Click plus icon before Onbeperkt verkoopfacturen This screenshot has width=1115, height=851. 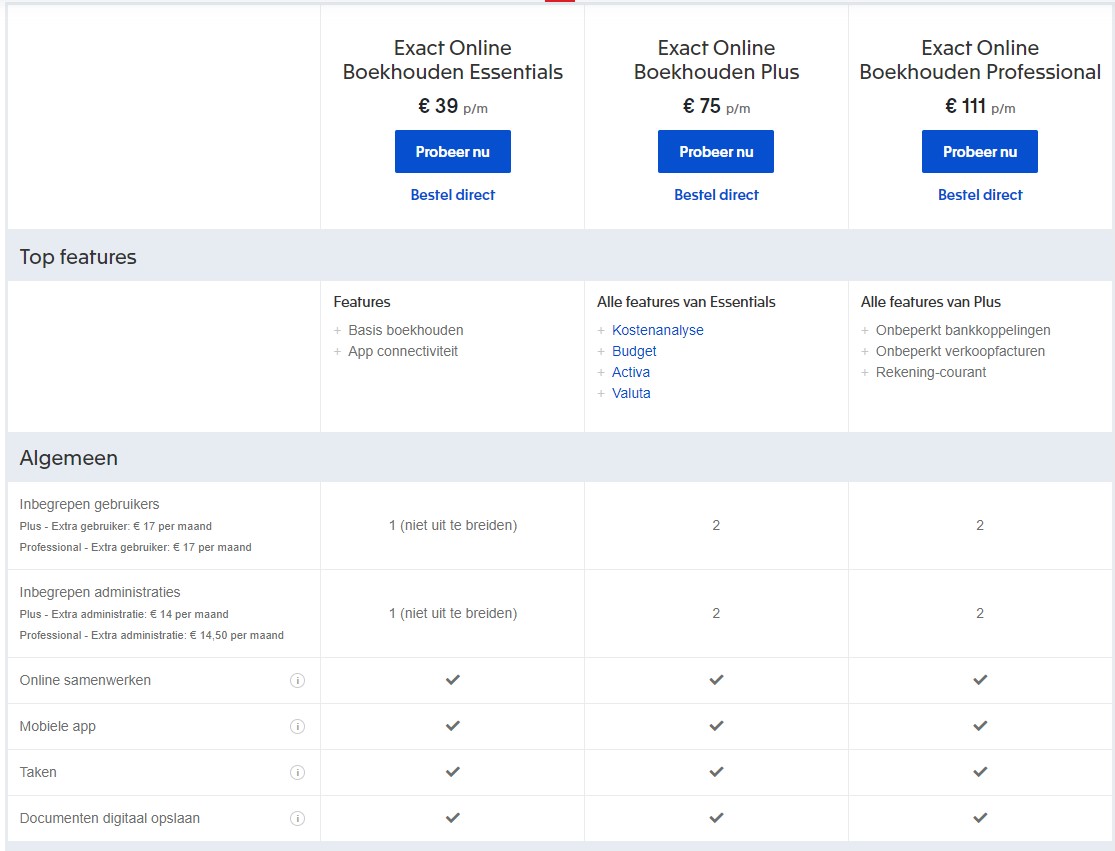point(865,351)
